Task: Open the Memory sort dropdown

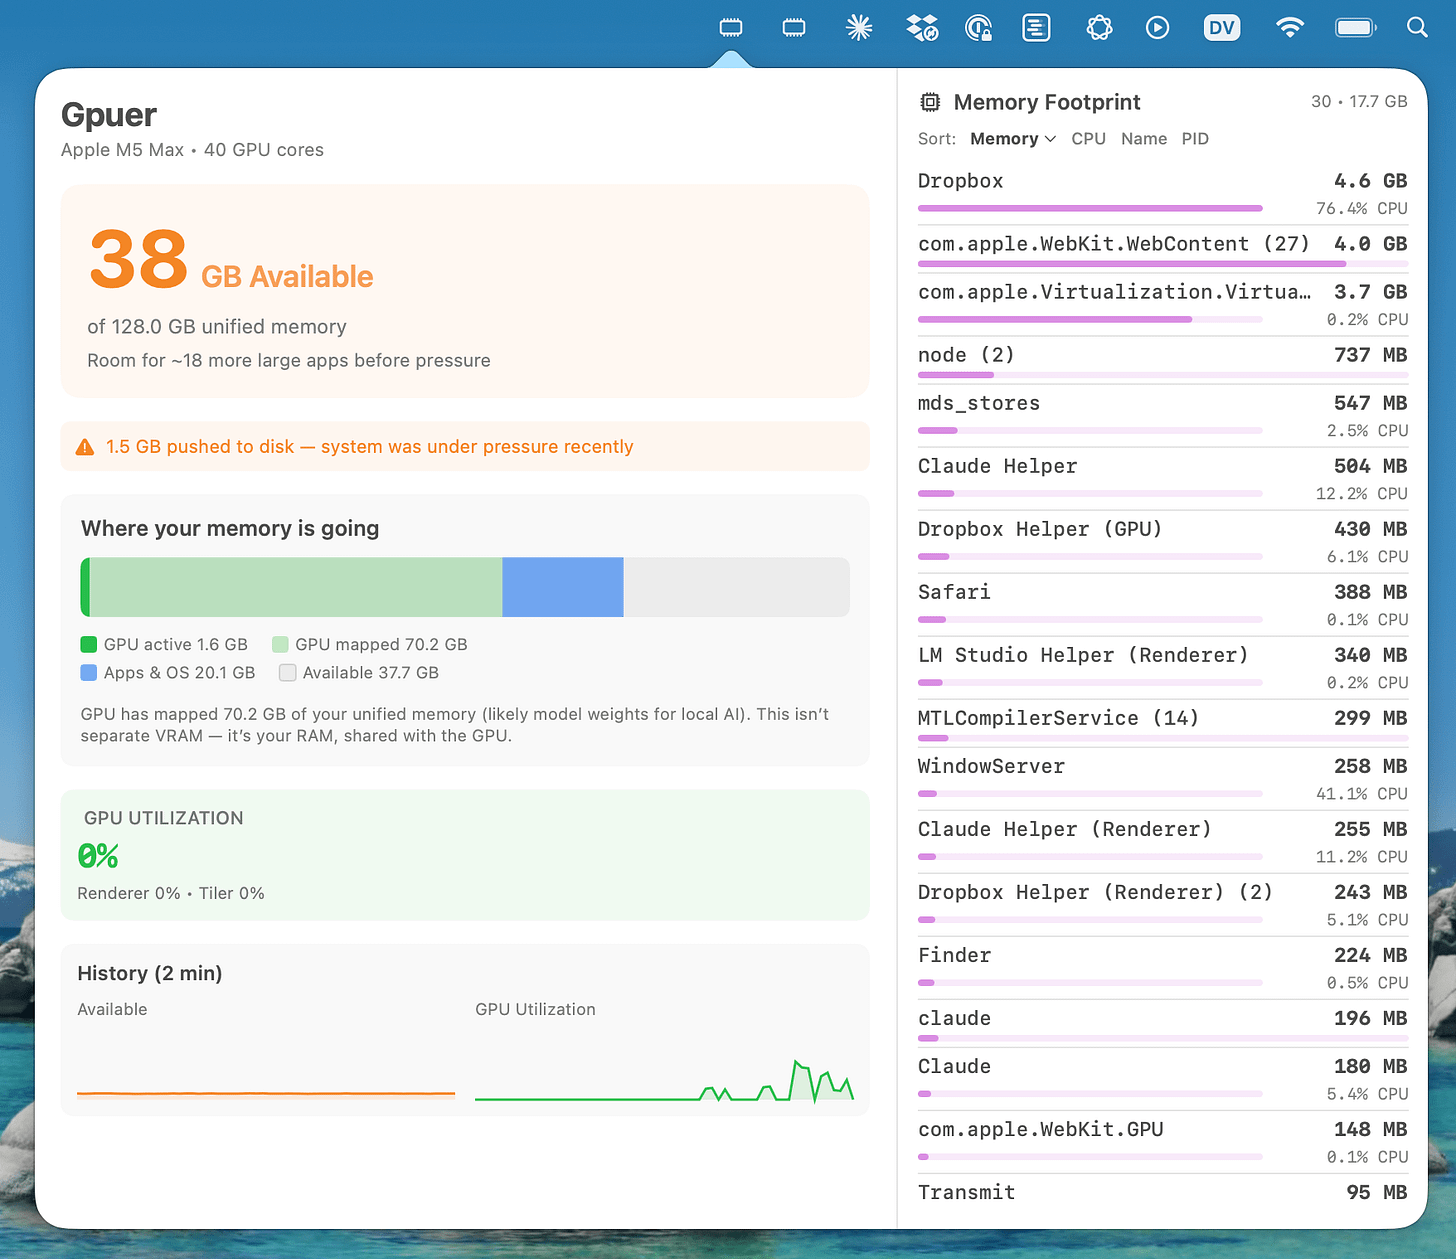Action: click(1012, 138)
